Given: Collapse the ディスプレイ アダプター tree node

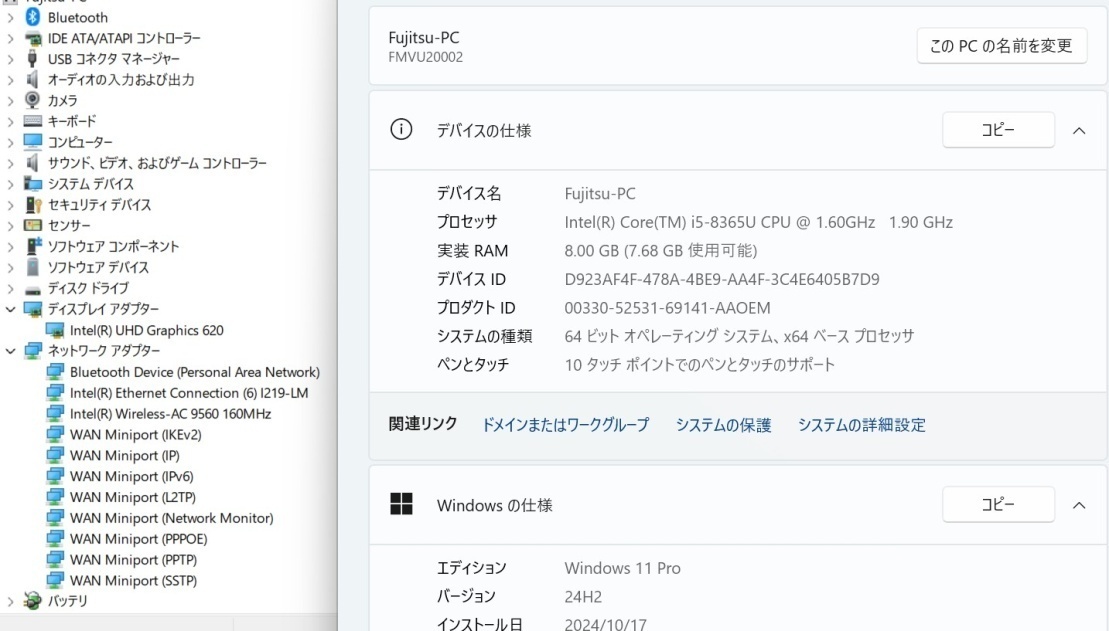Looking at the screenshot, I should [x=11, y=309].
